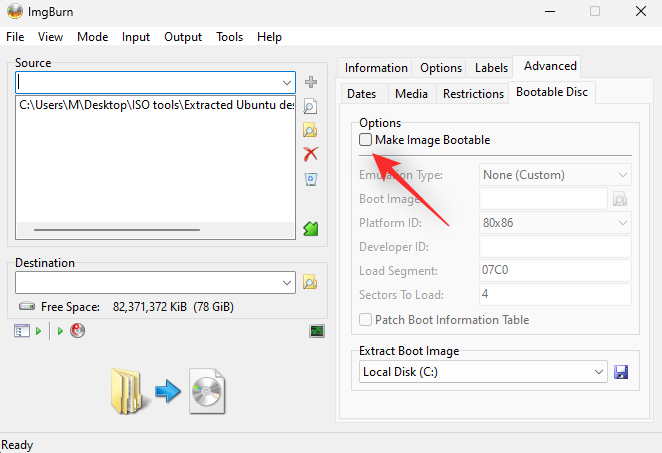Click the recycle bin clear list icon
This screenshot has height=453, width=662.
click(311, 179)
